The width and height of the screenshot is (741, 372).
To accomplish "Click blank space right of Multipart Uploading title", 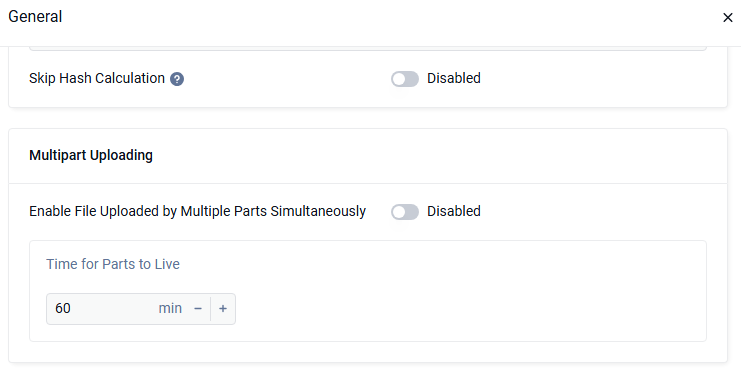I will tap(437, 156).
